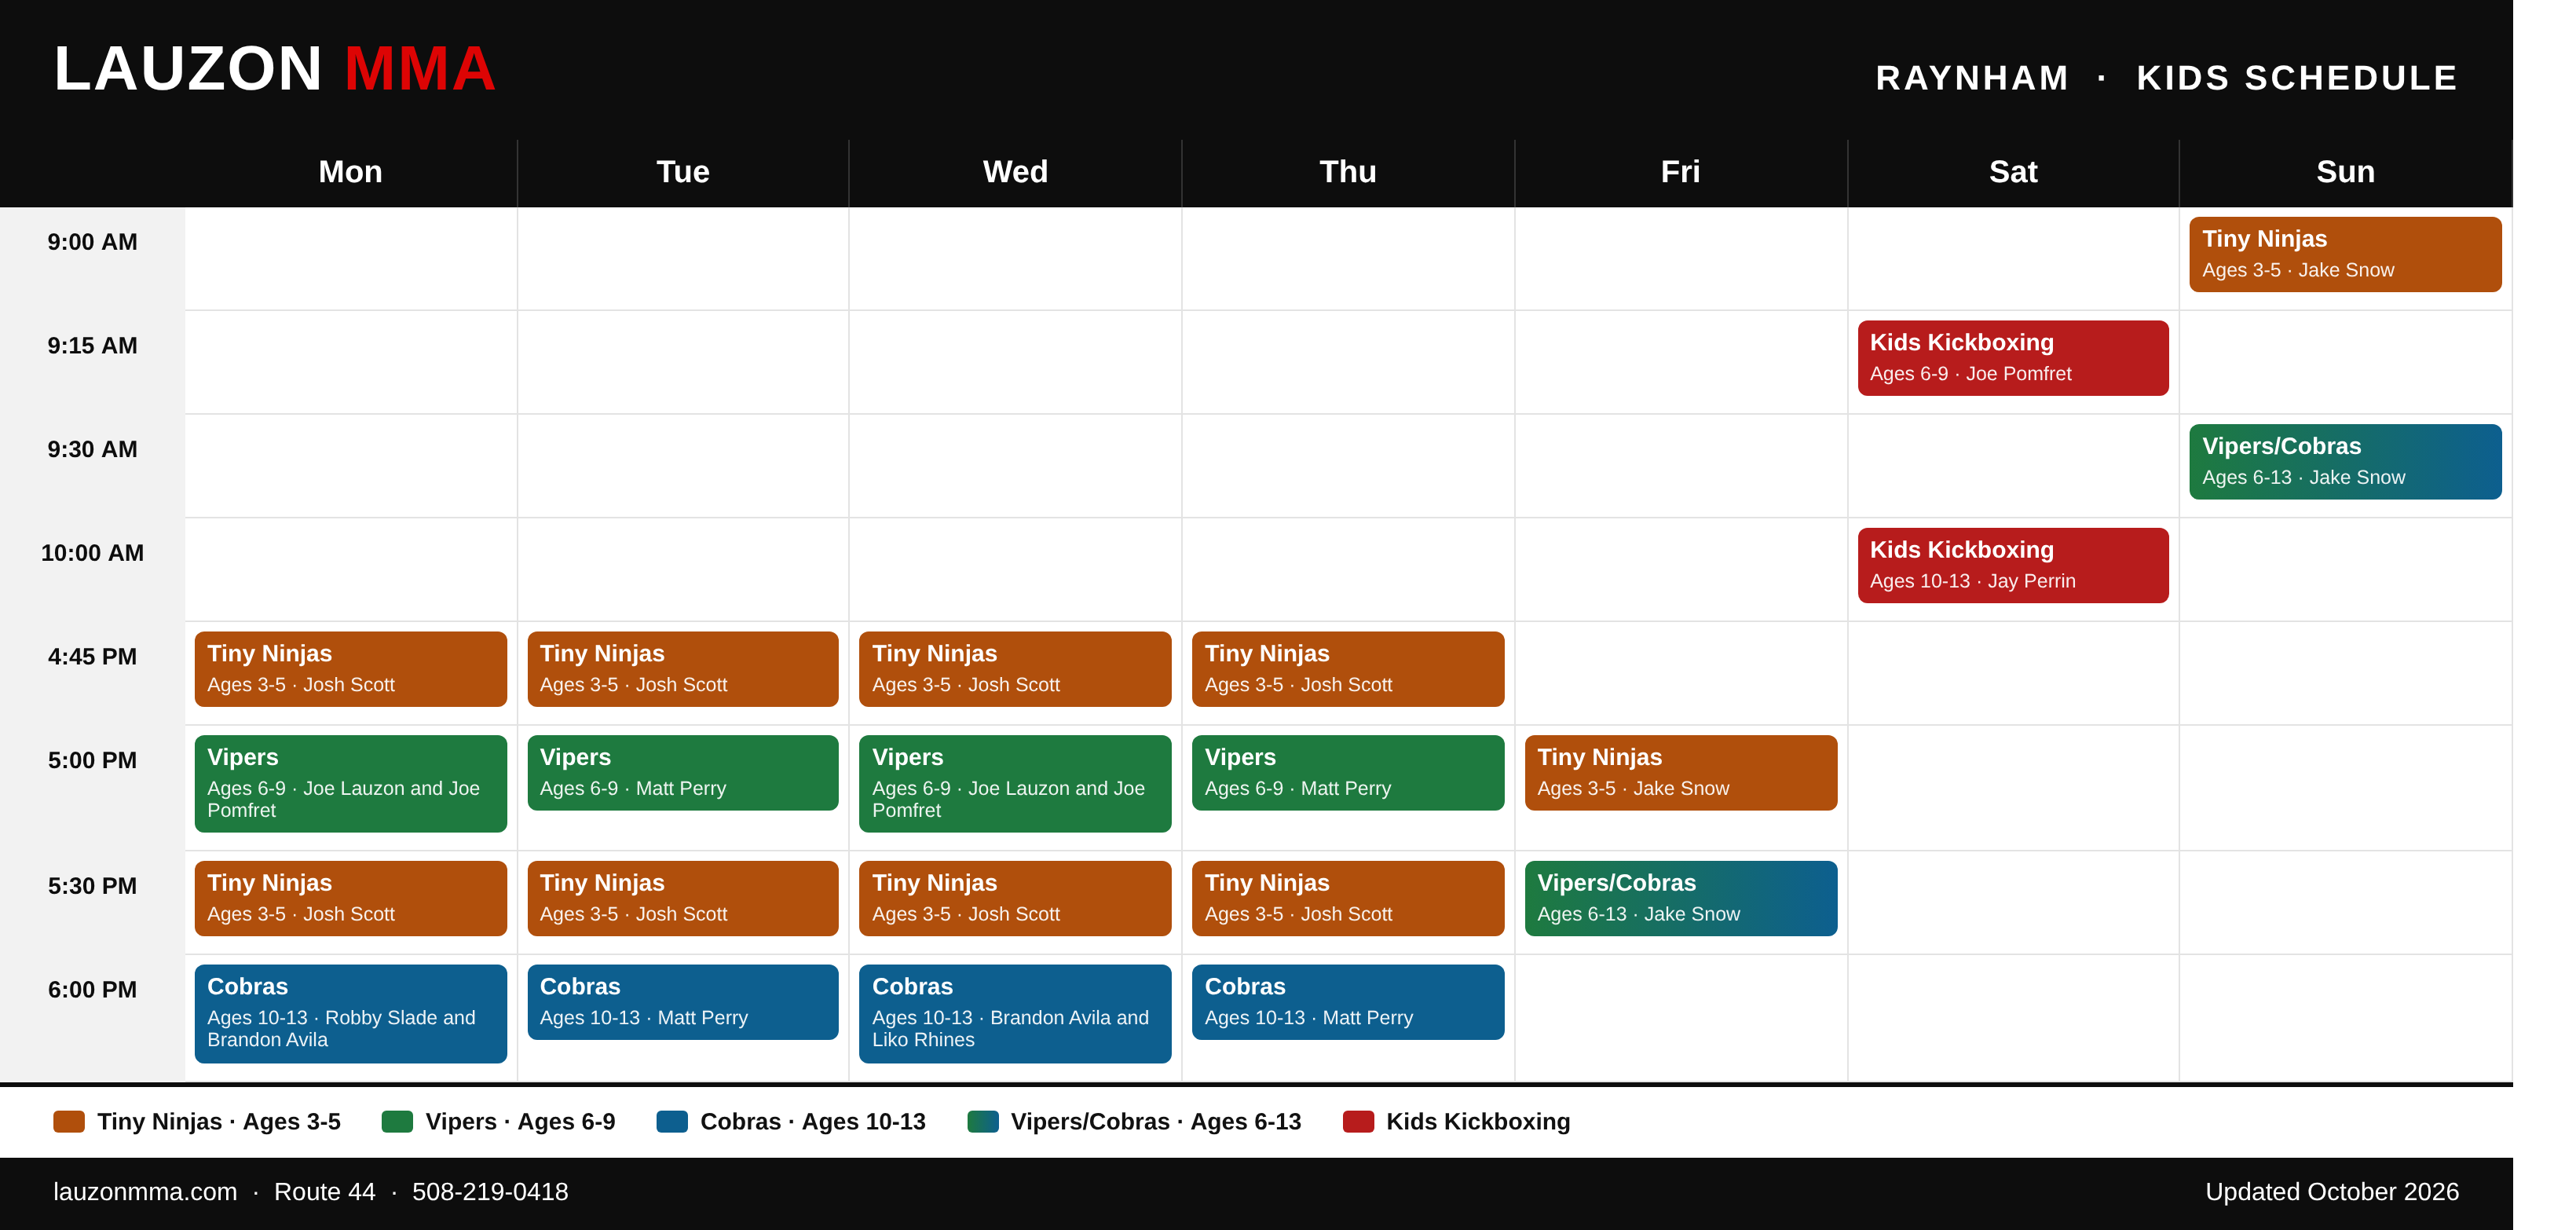The image size is (2576, 1230).
Task: Click the Cobras blue legend swatch
Action: (x=672, y=1122)
